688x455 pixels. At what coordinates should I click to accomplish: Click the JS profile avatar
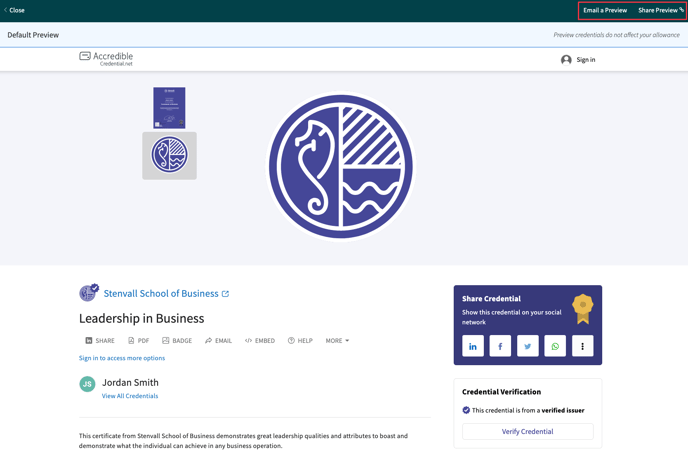click(88, 384)
